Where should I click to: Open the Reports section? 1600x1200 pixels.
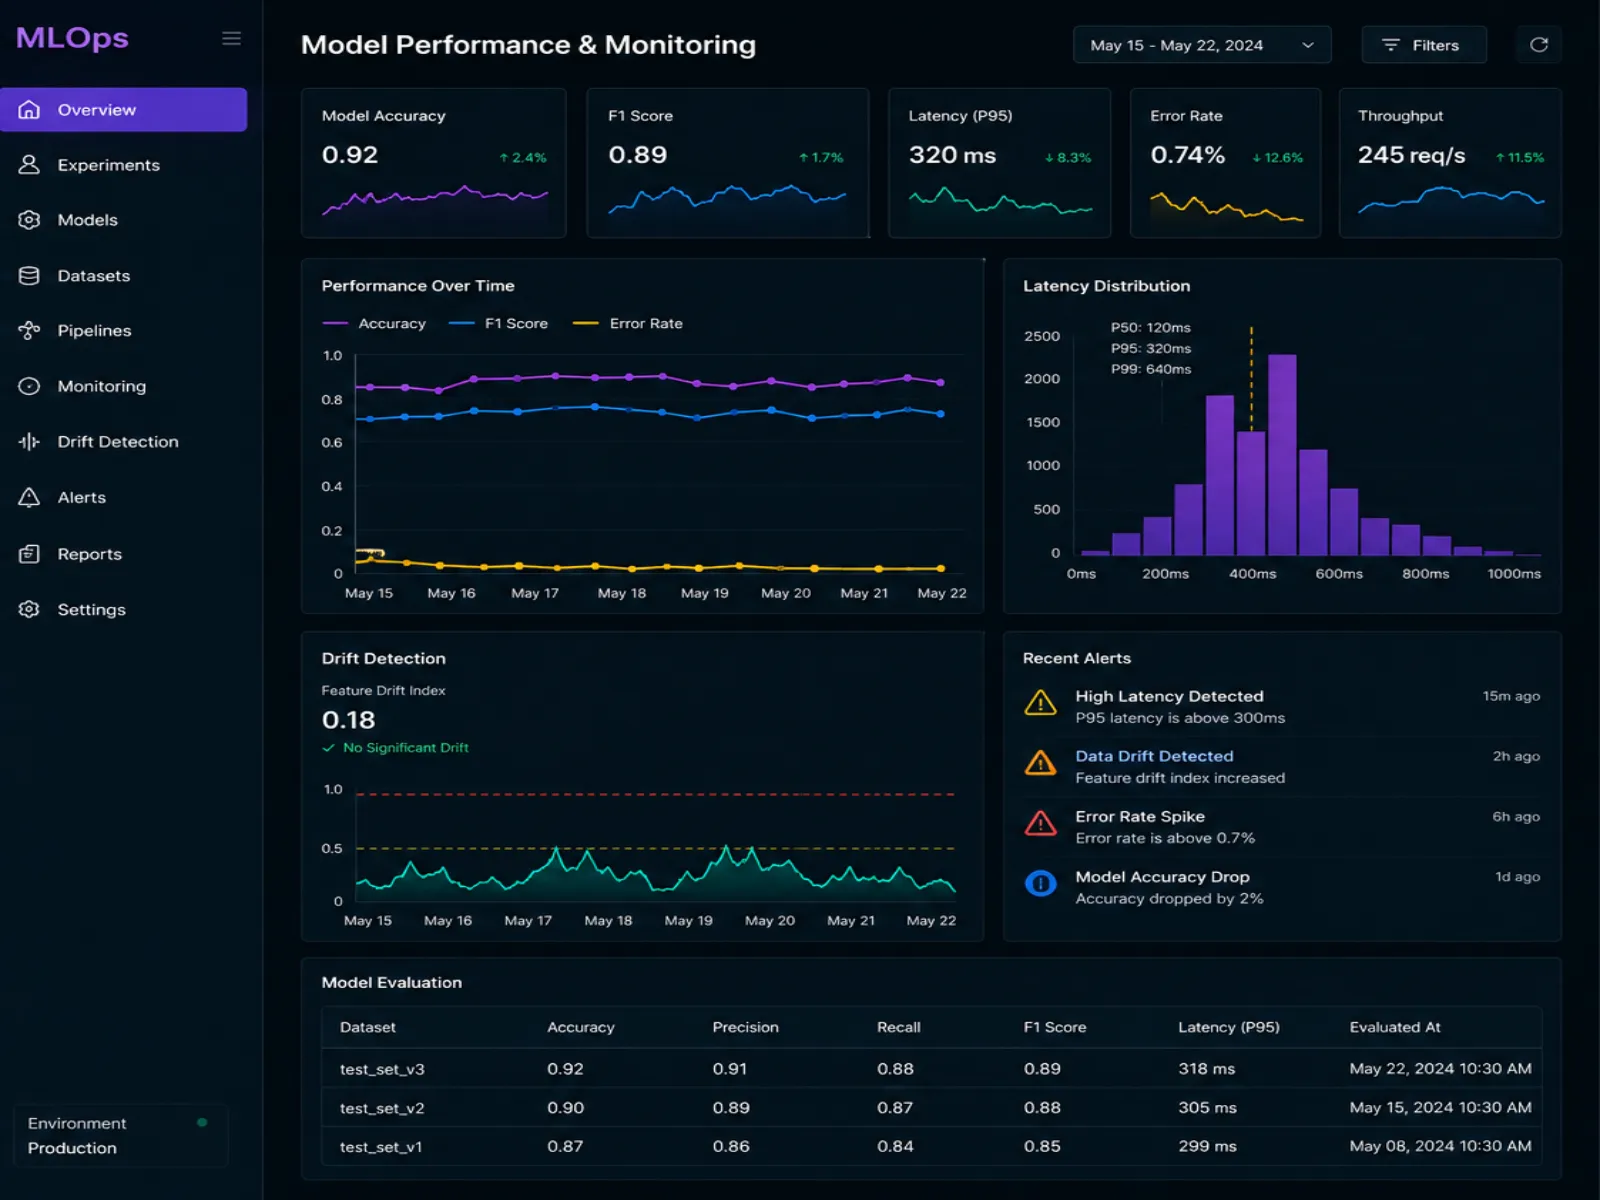click(x=124, y=554)
